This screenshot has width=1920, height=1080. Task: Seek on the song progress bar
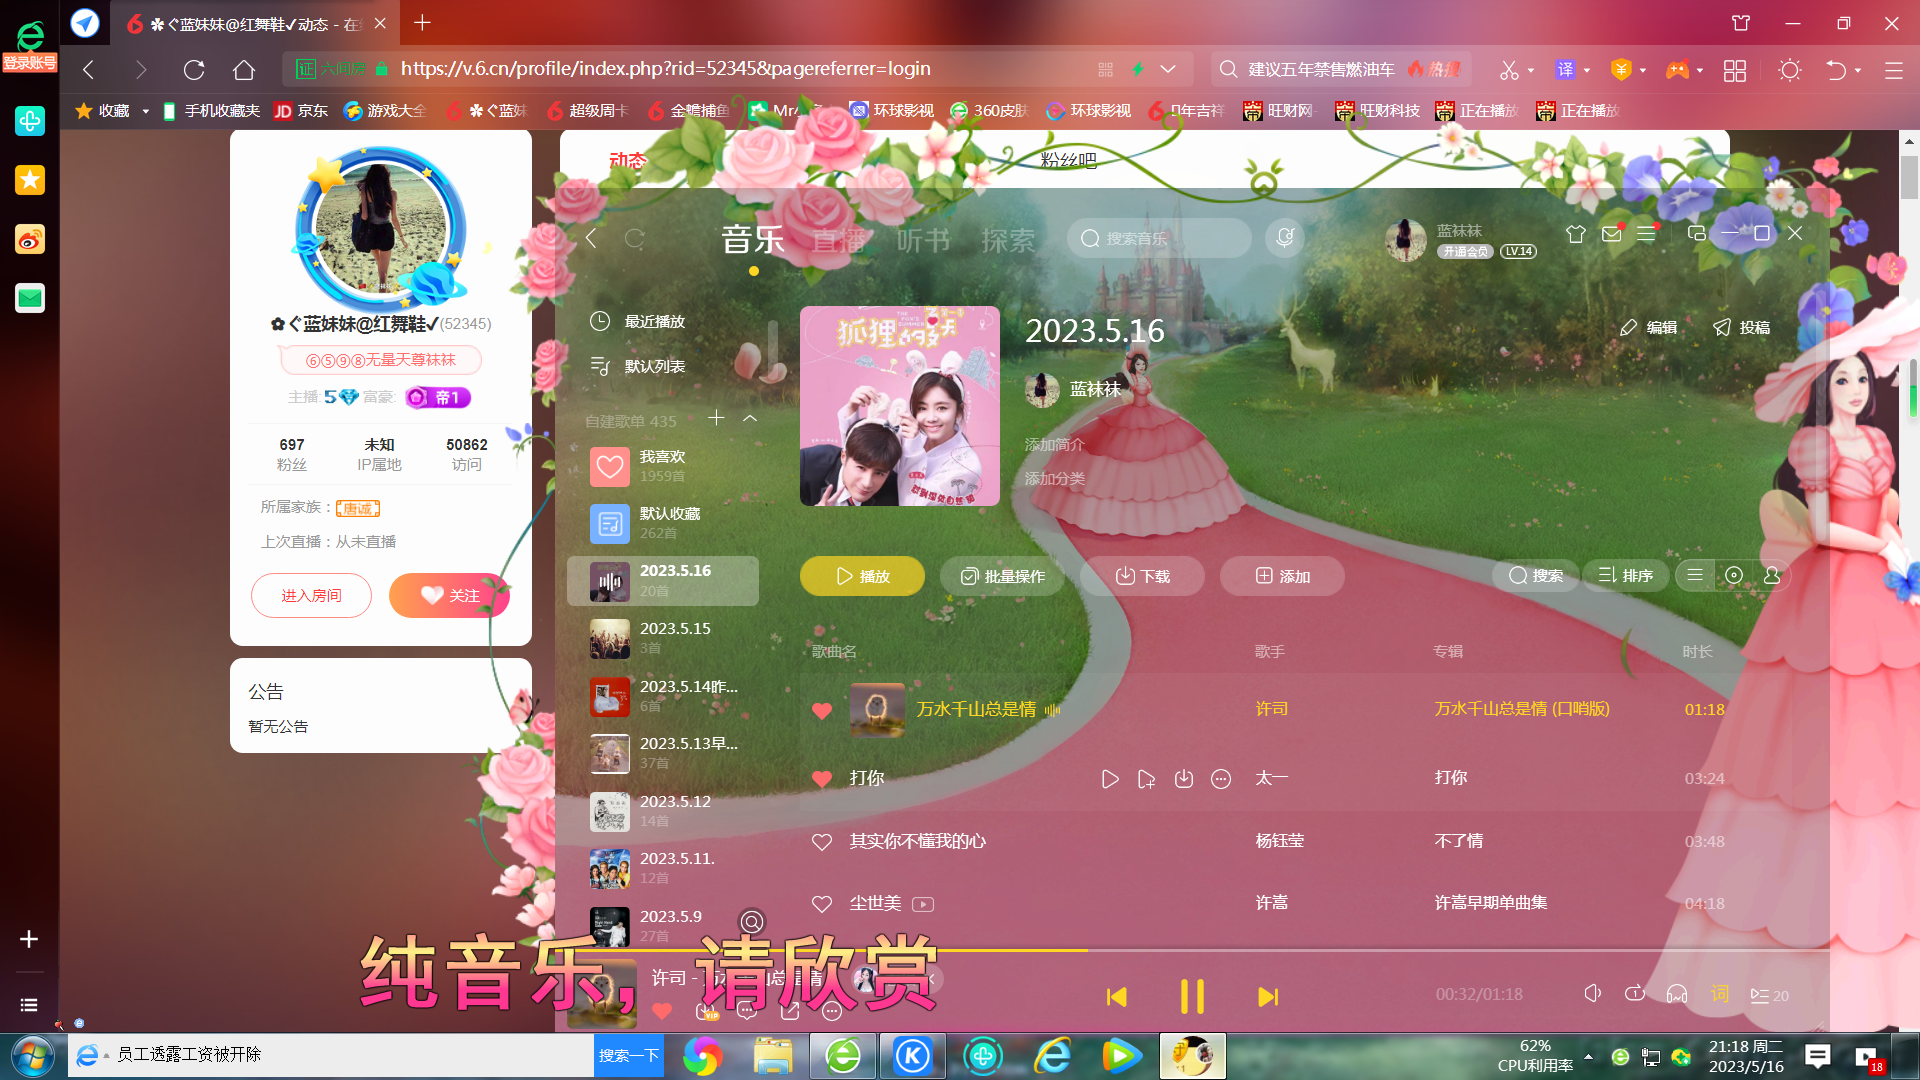(x=1192, y=950)
